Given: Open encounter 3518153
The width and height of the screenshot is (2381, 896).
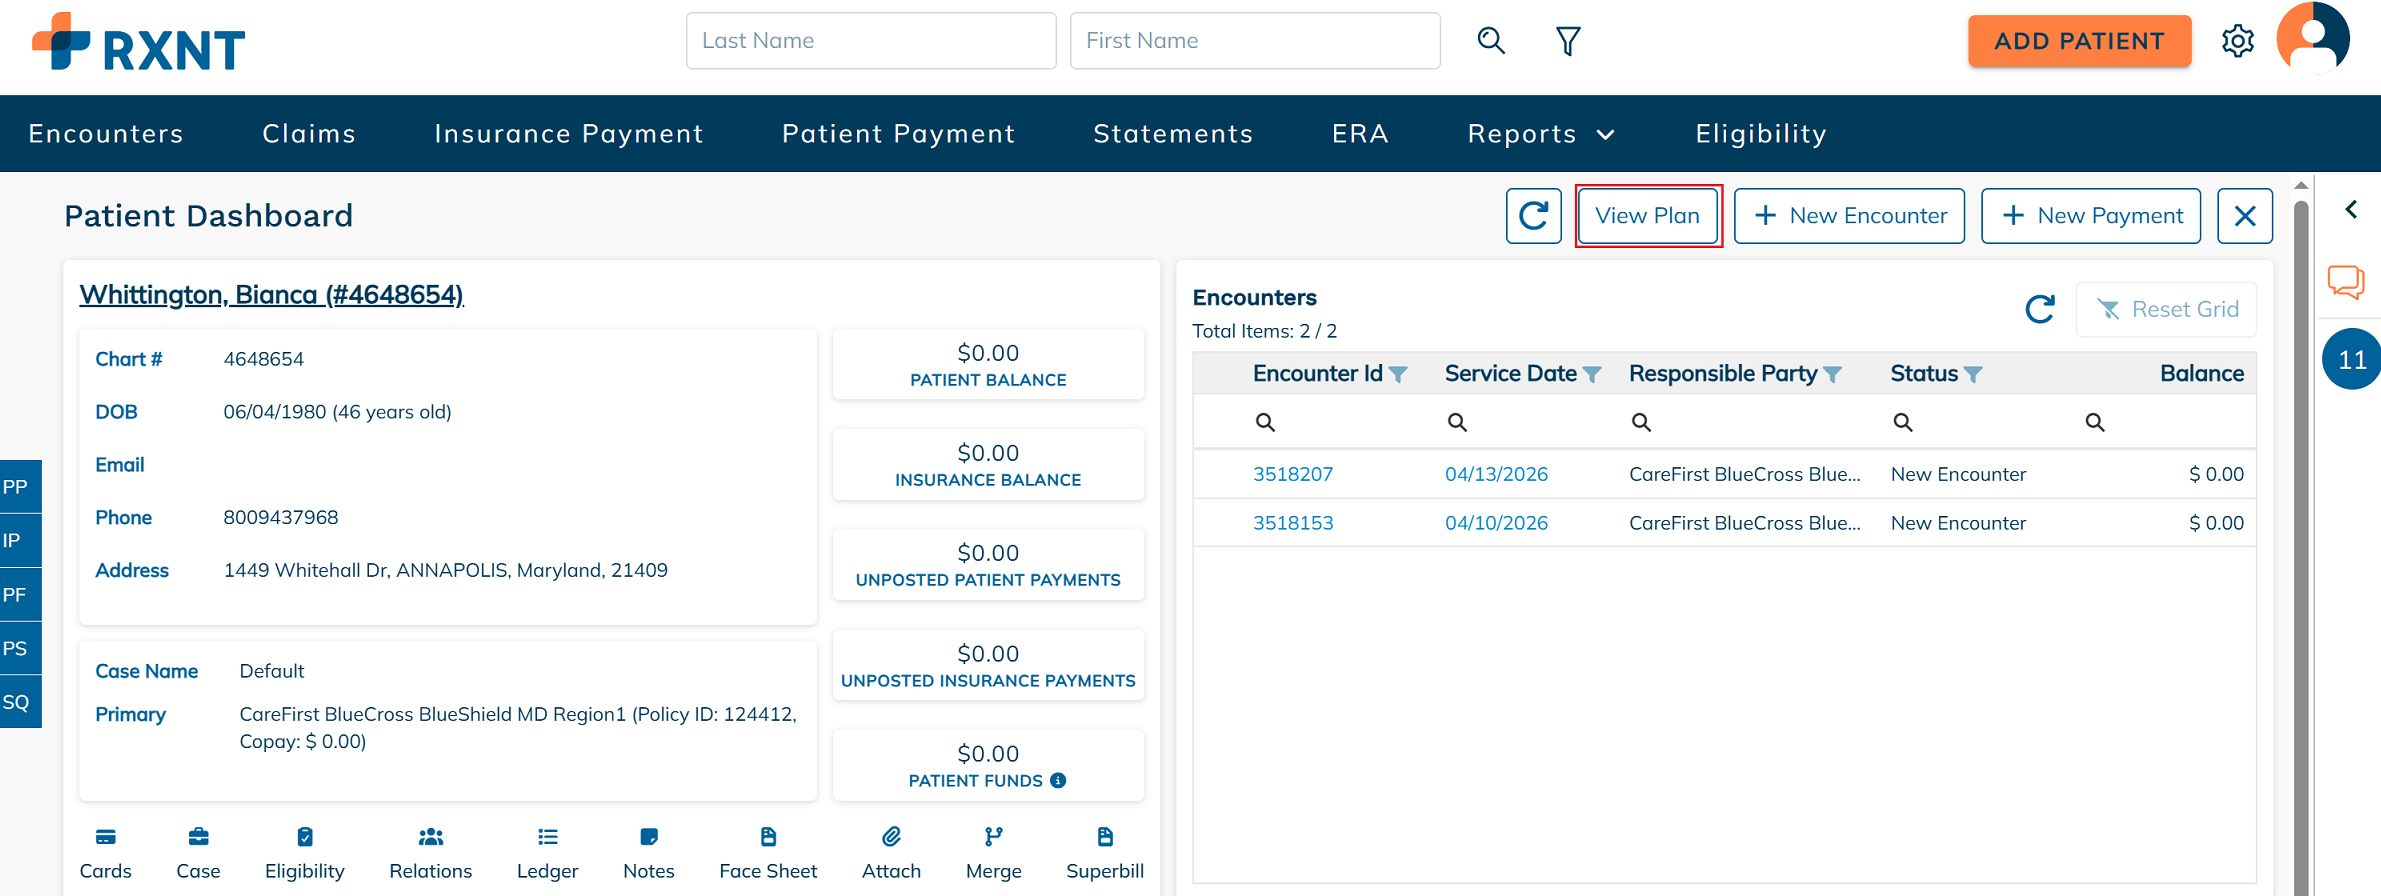Looking at the screenshot, I should (x=1293, y=523).
